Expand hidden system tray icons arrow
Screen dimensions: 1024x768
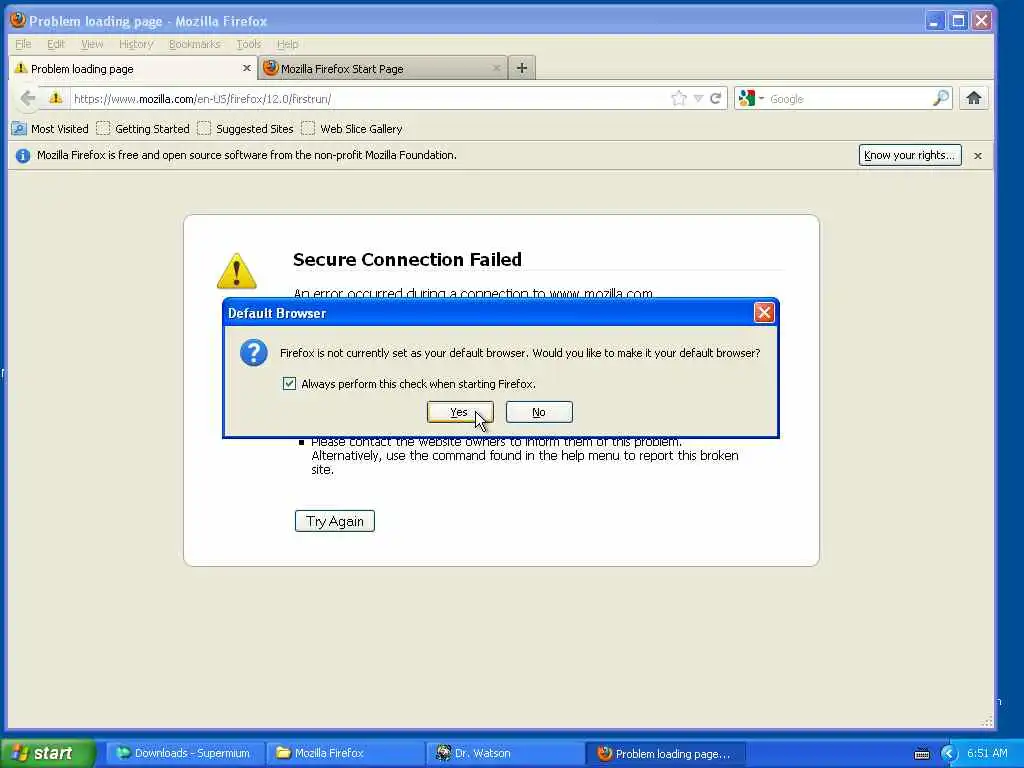coord(949,754)
